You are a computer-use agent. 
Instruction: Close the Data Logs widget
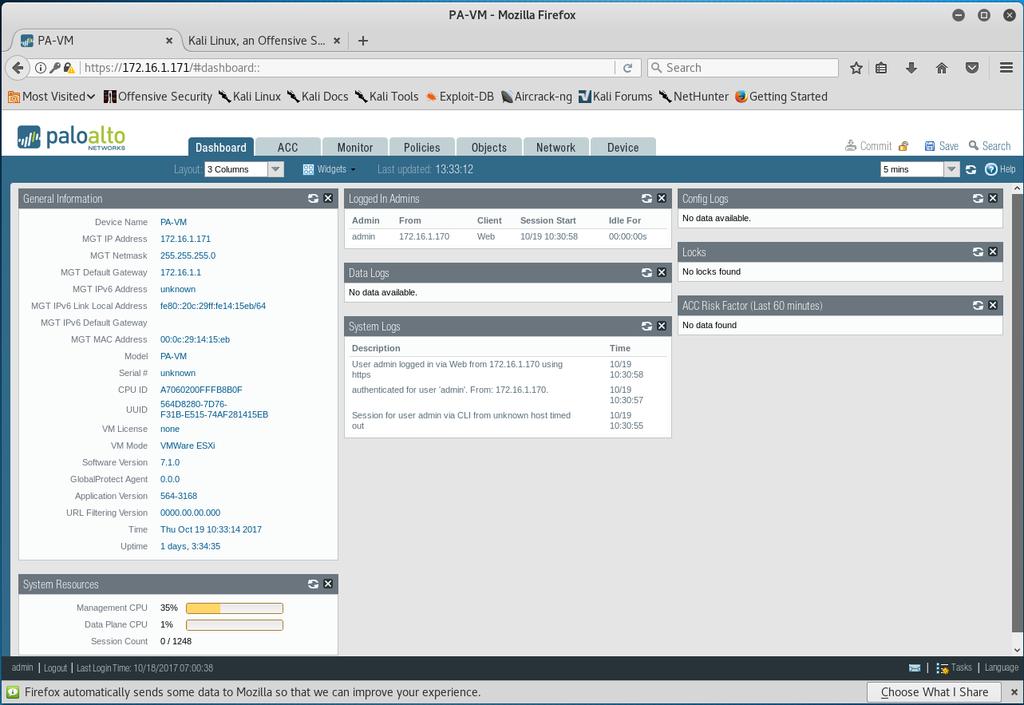point(662,273)
